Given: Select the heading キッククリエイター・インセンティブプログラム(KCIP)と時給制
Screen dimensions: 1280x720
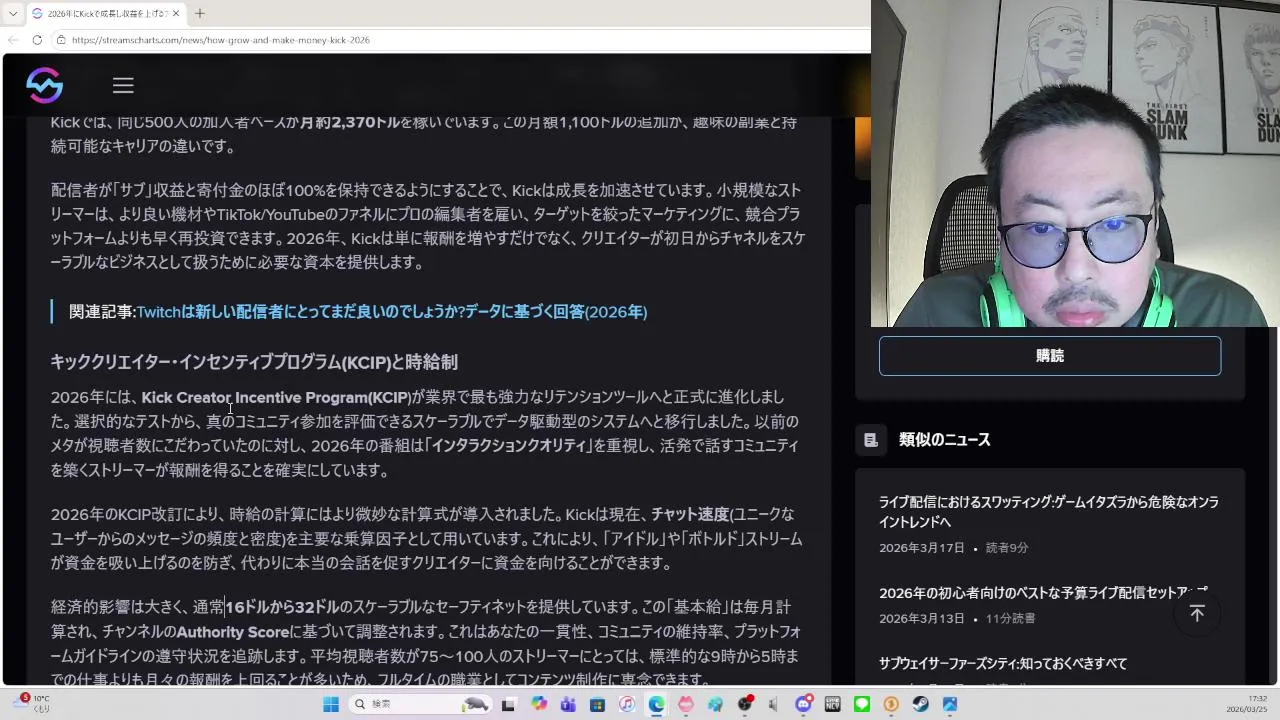Looking at the screenshot, I should [254, 362].
